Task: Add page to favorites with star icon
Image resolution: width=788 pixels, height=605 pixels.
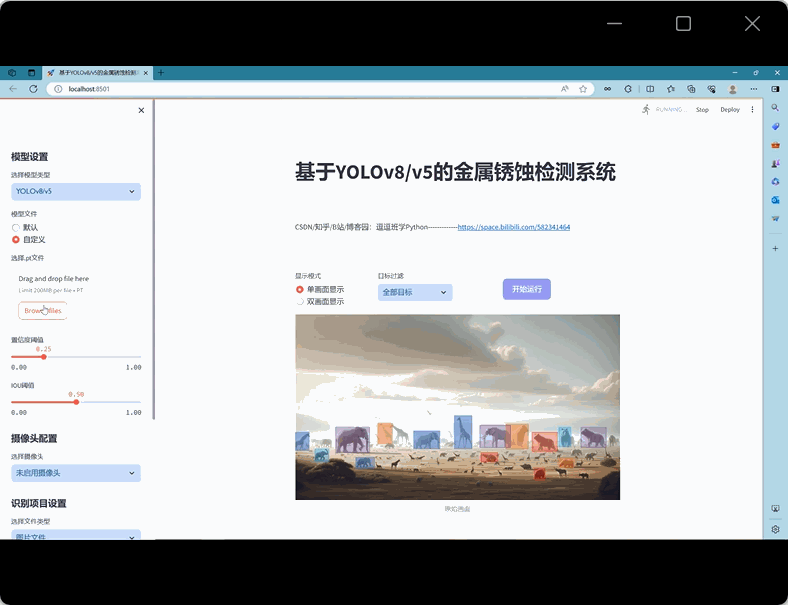Action: (583, 89)
